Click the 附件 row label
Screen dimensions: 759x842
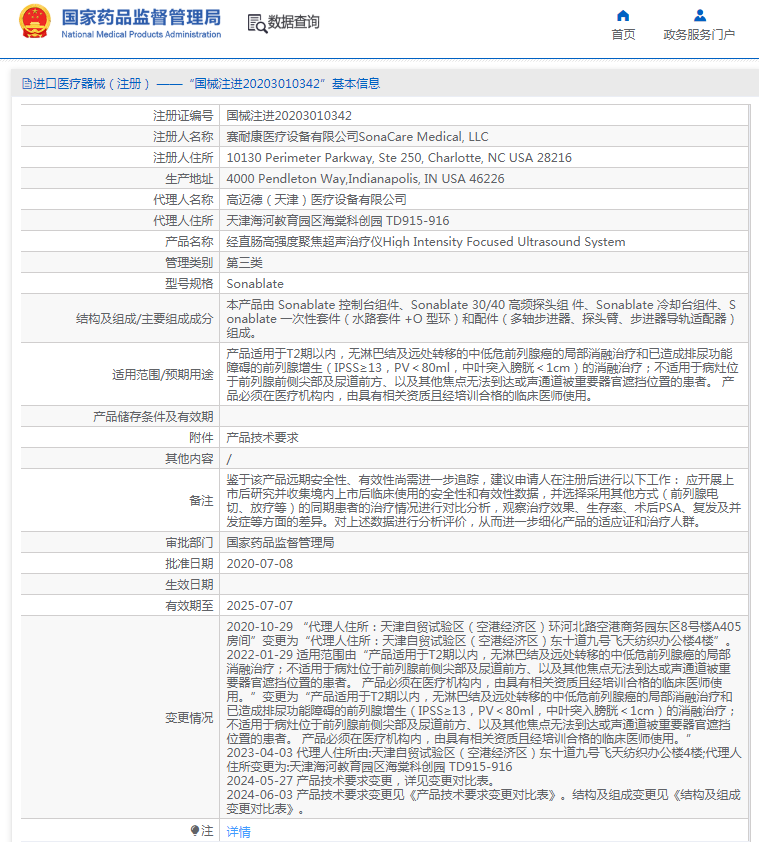(201, 438)
